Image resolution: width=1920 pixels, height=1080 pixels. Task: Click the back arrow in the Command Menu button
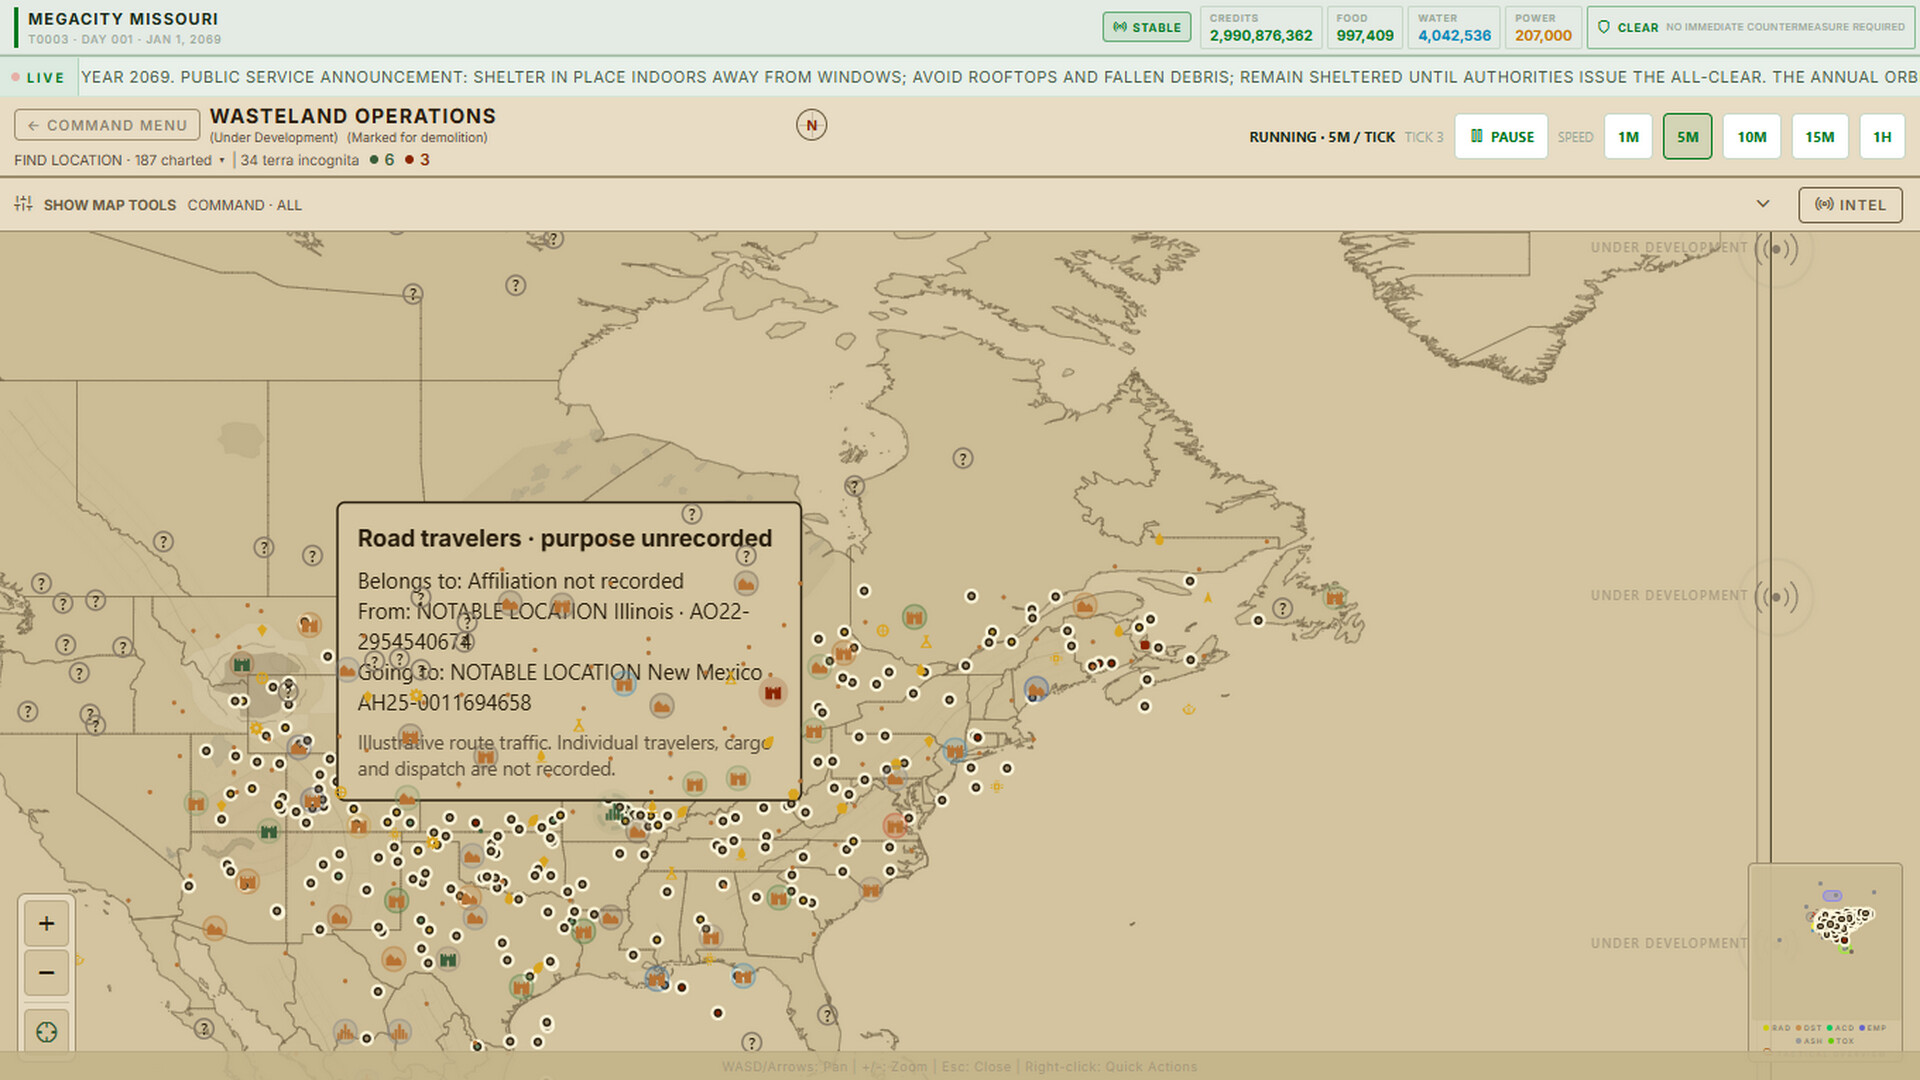click(33, 125)
